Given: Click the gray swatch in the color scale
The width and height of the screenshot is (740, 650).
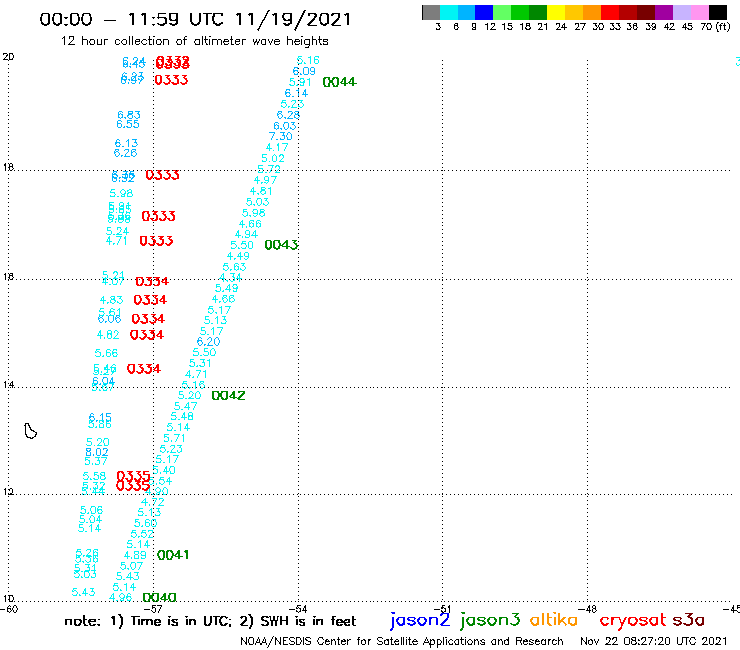Looking at the screenshot, I should (x=431, y=13).
